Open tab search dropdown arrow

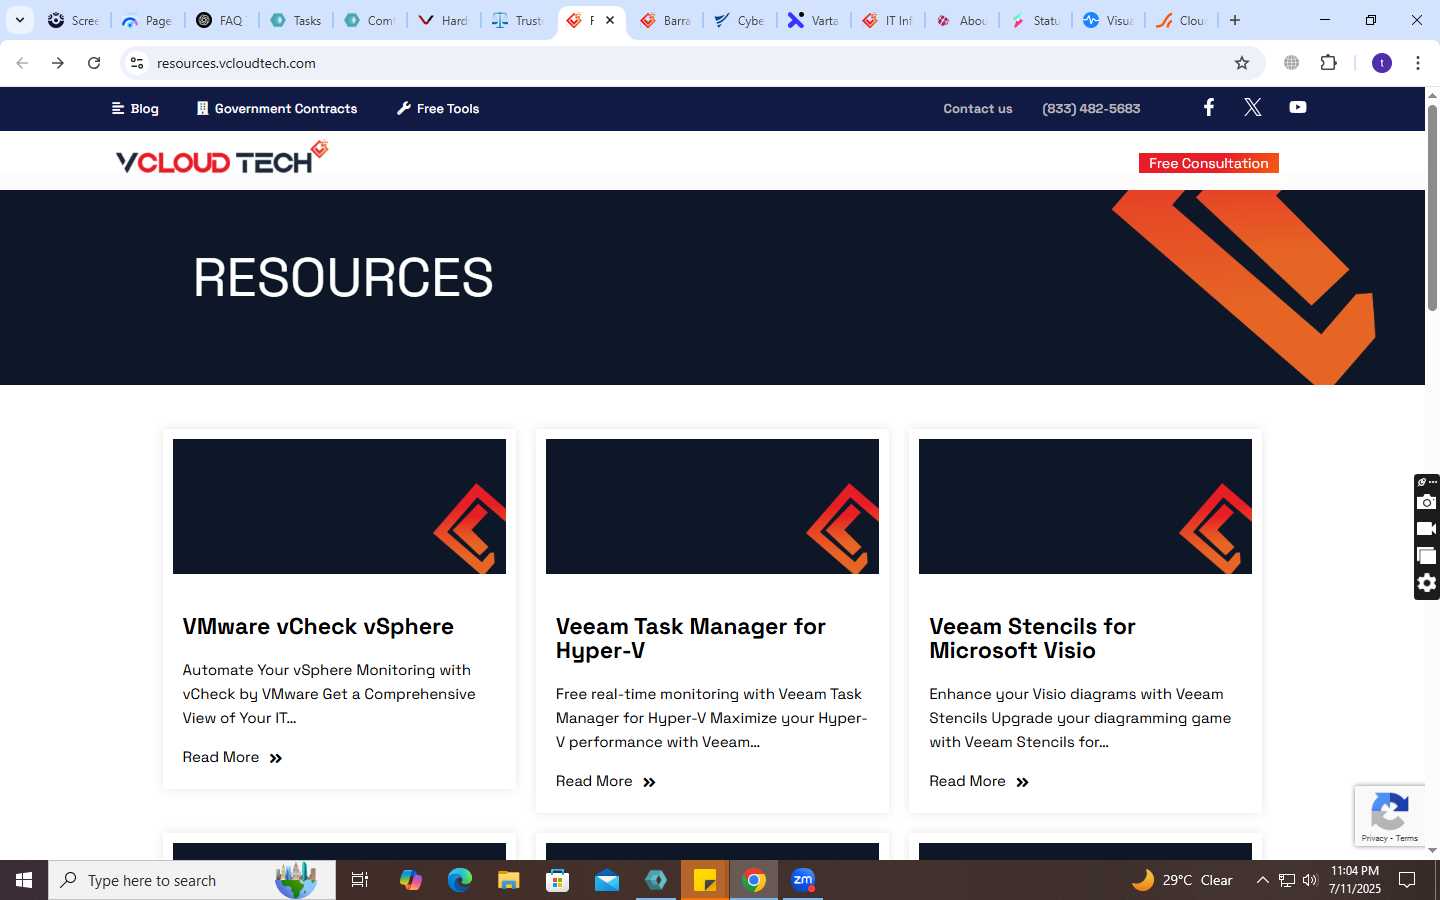(x=19, y=20)
